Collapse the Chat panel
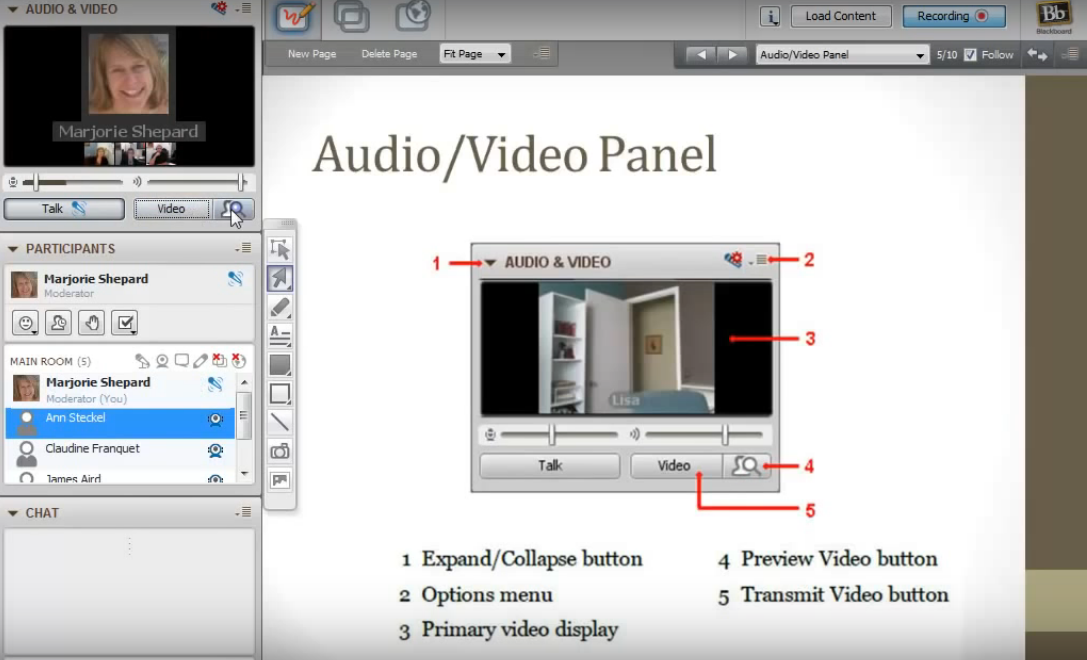 click(x=12, y=513)
